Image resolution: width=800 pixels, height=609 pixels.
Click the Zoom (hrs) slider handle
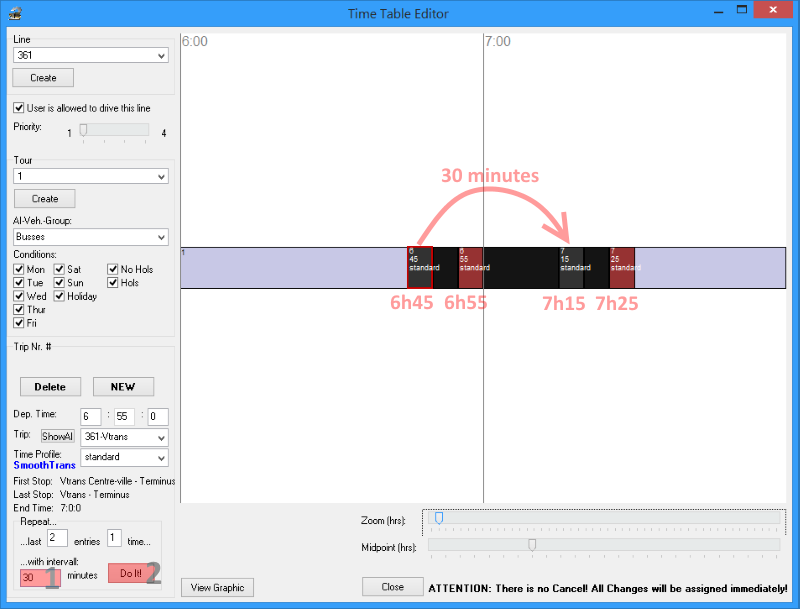coord(439,518)
